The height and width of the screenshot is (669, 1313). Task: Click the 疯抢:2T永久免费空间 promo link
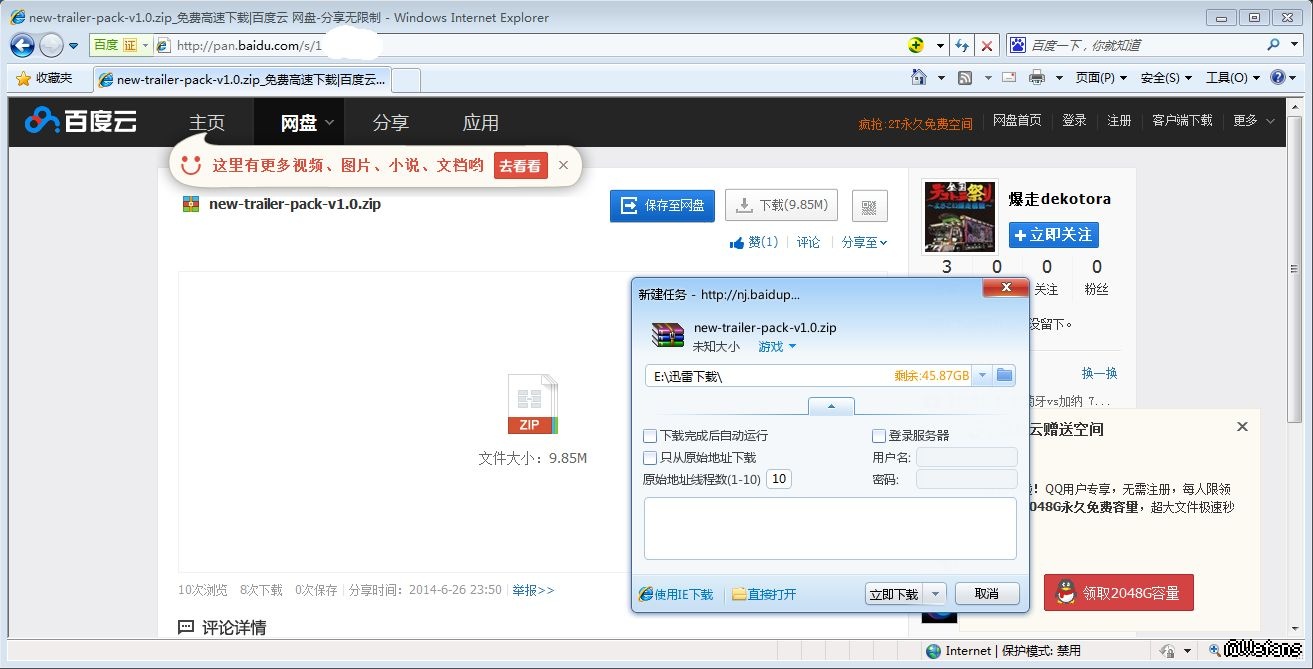pyautogui.click(x=915, y=124)
